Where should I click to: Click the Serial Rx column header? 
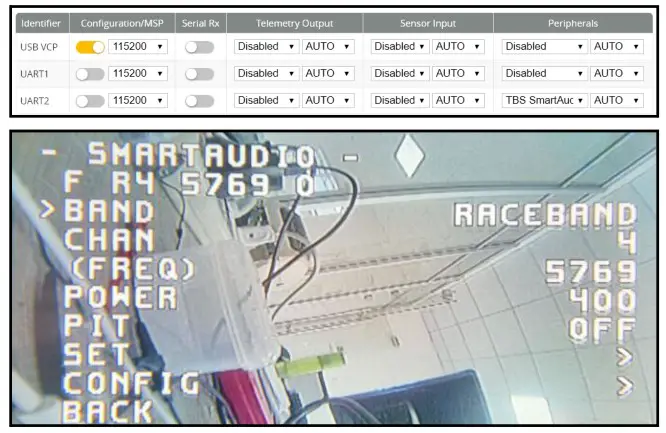(x=200, y=23)
